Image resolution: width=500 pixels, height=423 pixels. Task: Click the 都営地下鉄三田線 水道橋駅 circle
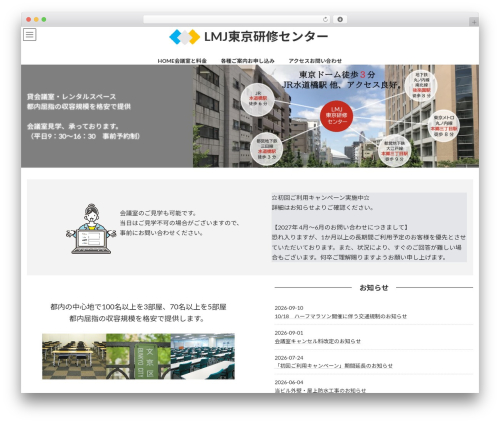point(266,149)
